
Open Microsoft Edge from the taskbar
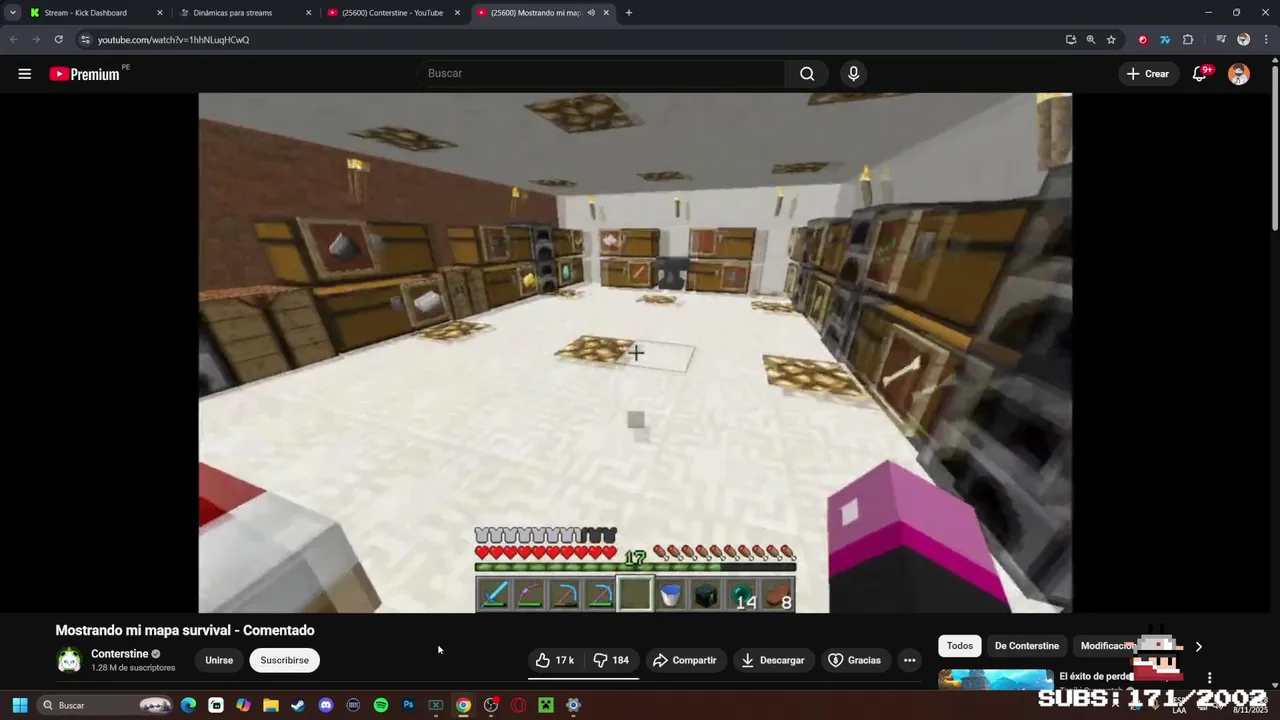click(189, 705)
